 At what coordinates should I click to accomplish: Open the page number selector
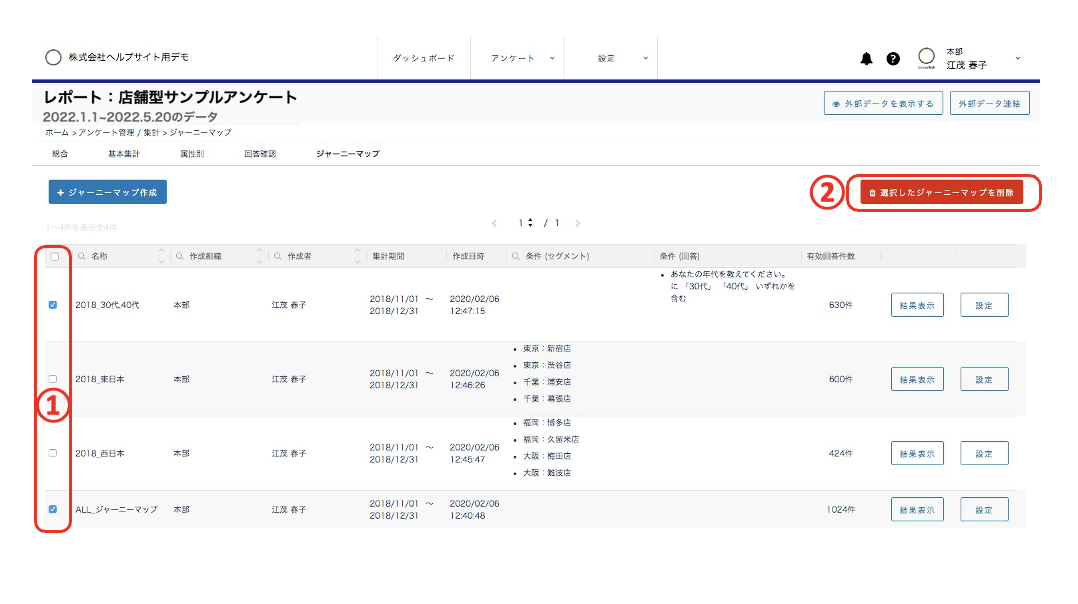point(526,223)
